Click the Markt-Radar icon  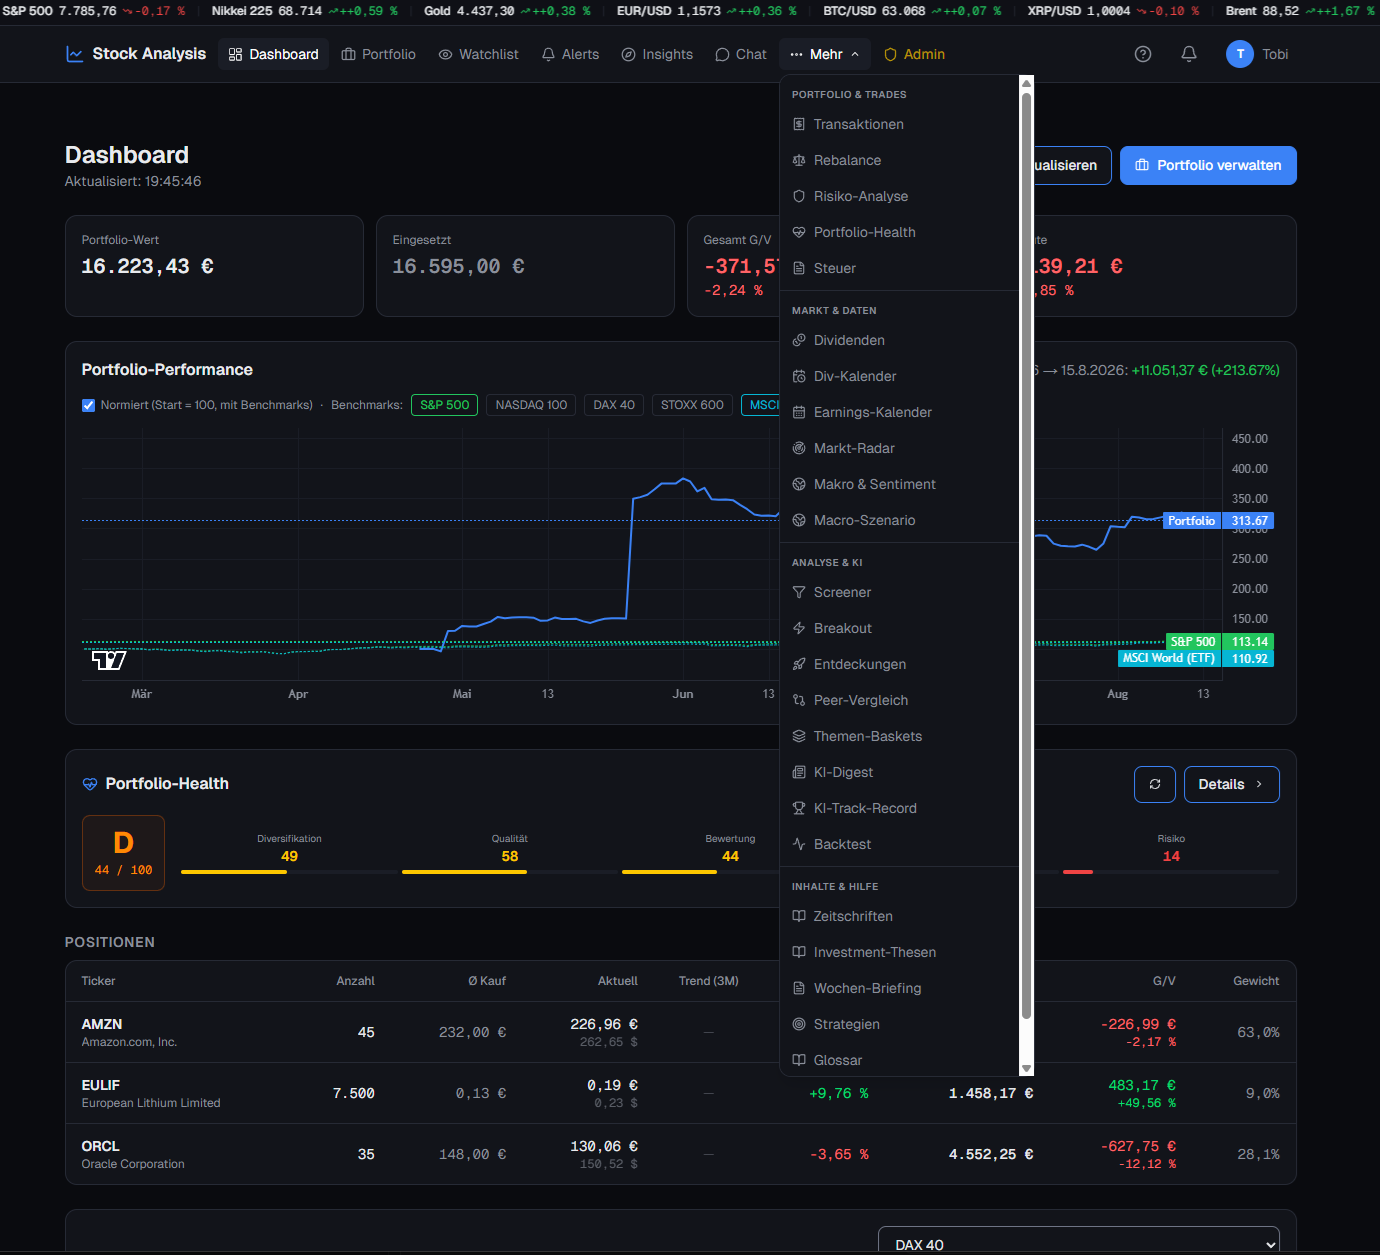coord(799,448)
